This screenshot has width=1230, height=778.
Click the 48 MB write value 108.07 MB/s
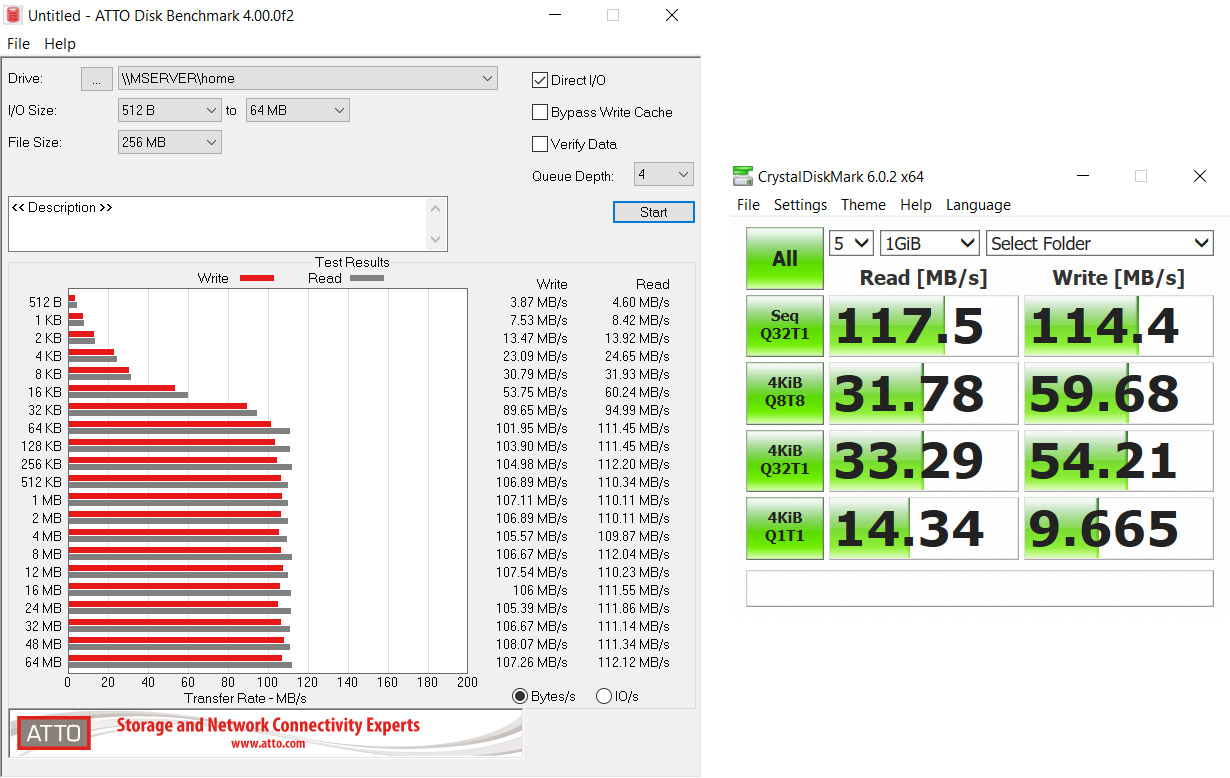point(532,644)
